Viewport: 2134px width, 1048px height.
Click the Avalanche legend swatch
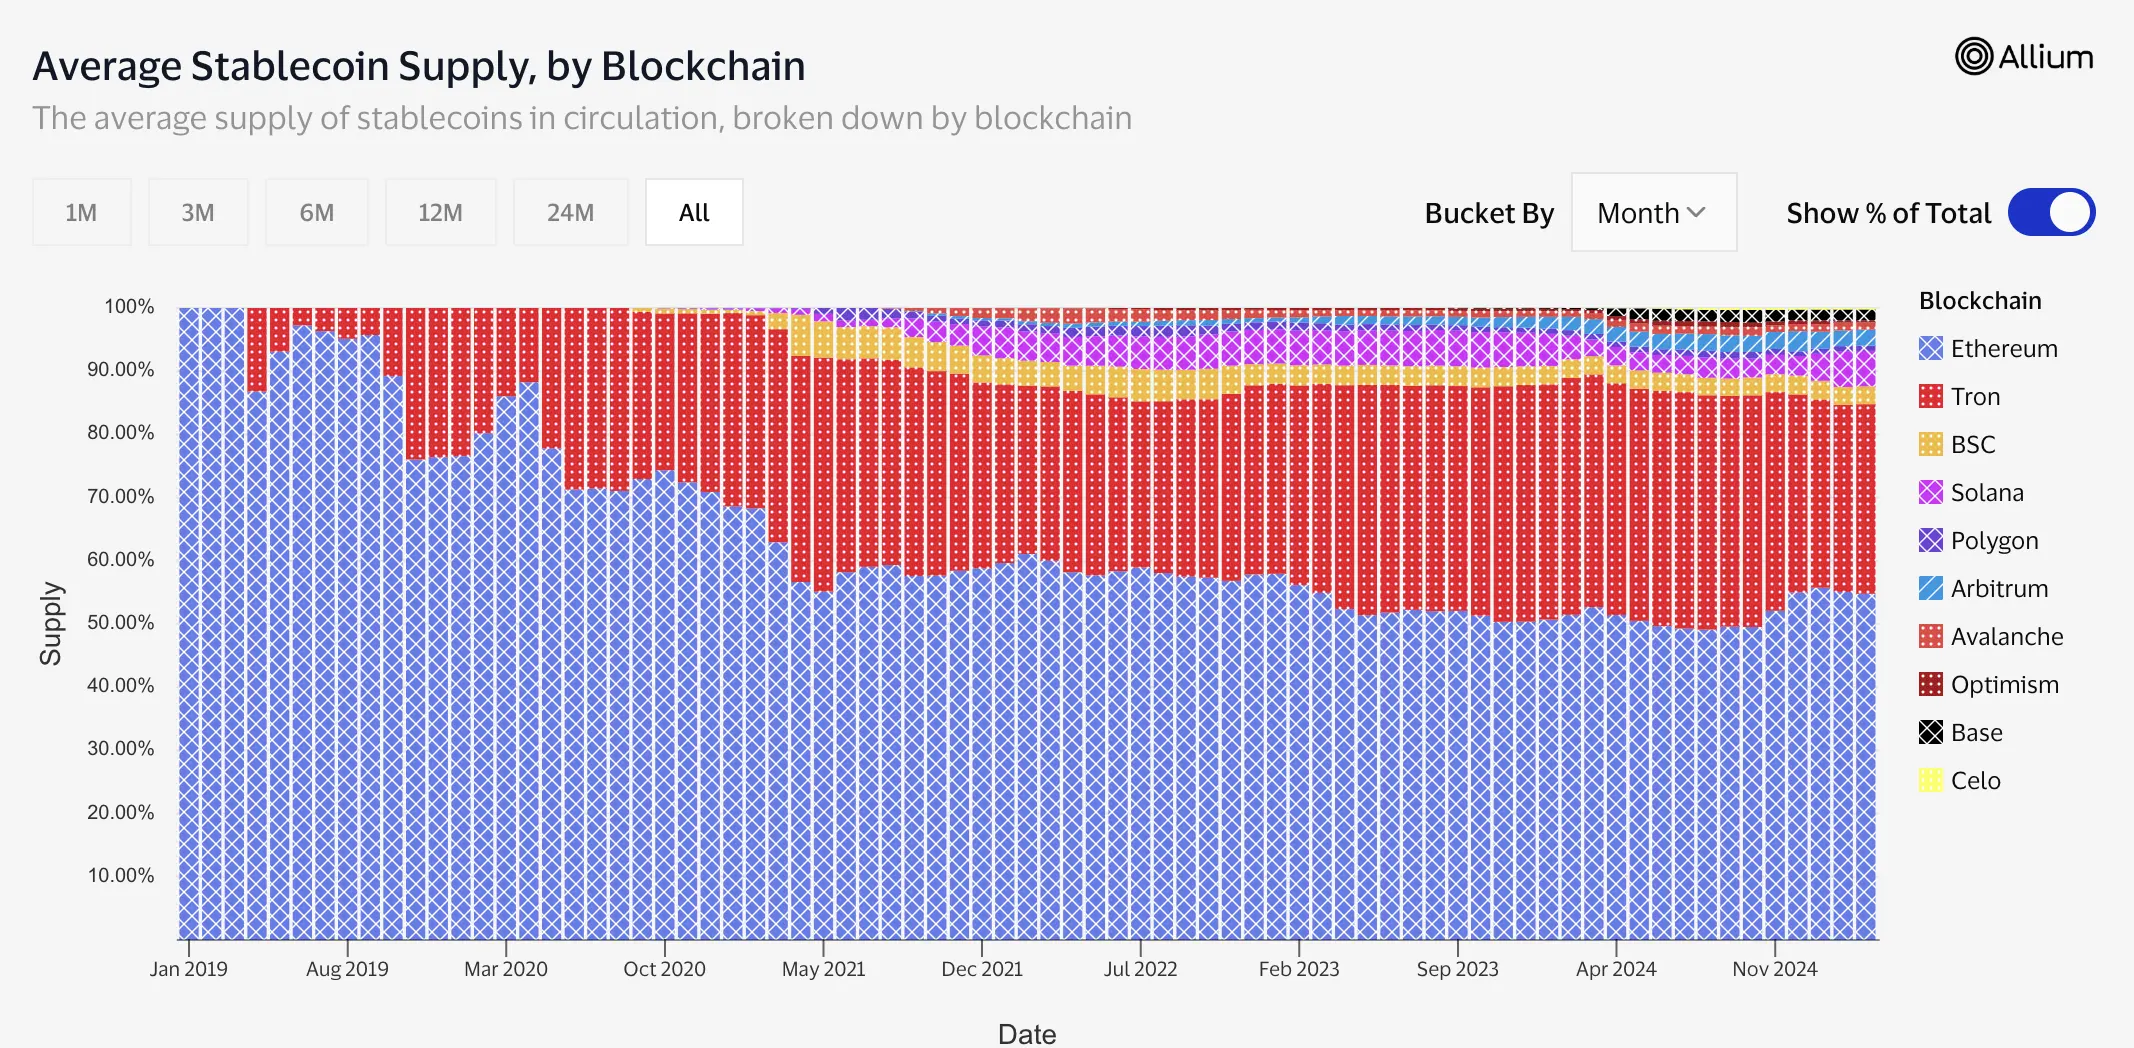1931,636
